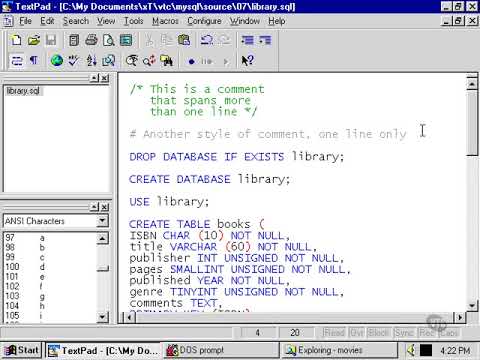Click the Unindent block icon
480x360 pixels.
(x=265, y=40)
